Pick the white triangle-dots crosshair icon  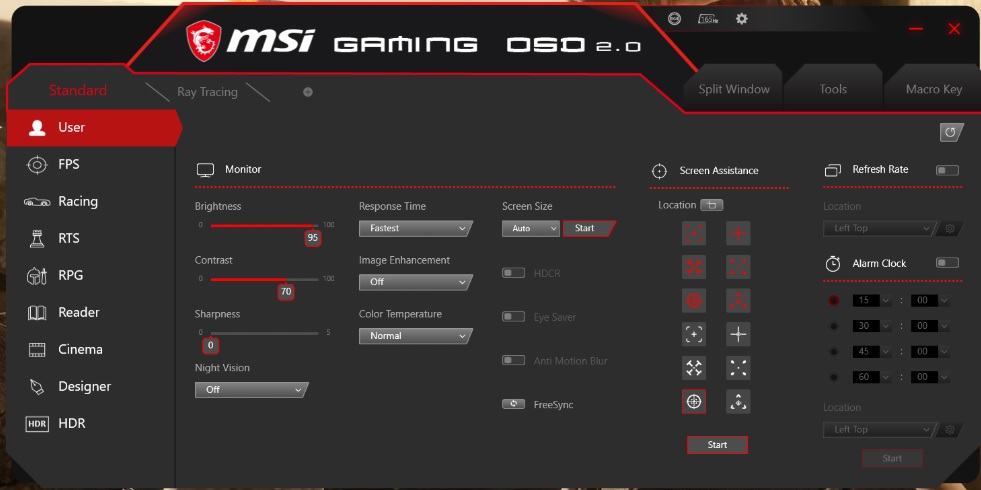pyautogui.click(x=738, y=402)
